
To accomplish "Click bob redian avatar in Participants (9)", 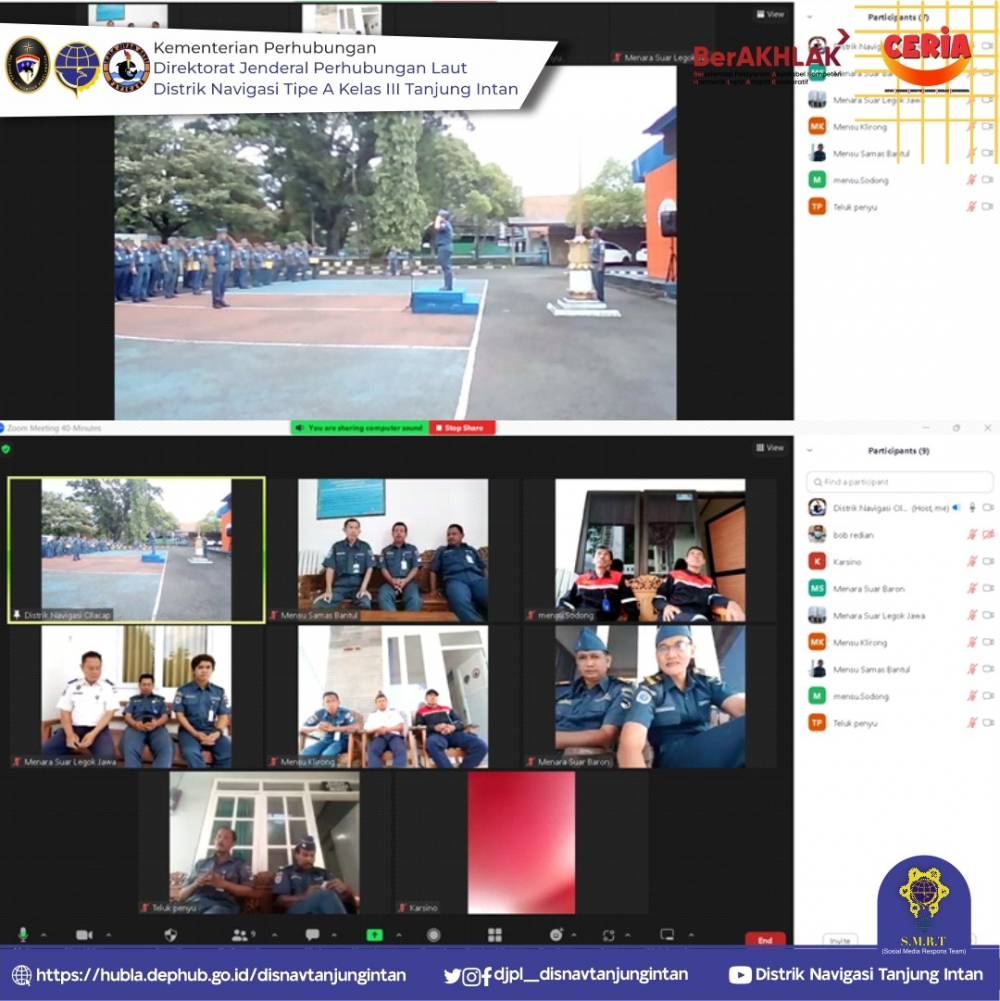I will 817,534.
